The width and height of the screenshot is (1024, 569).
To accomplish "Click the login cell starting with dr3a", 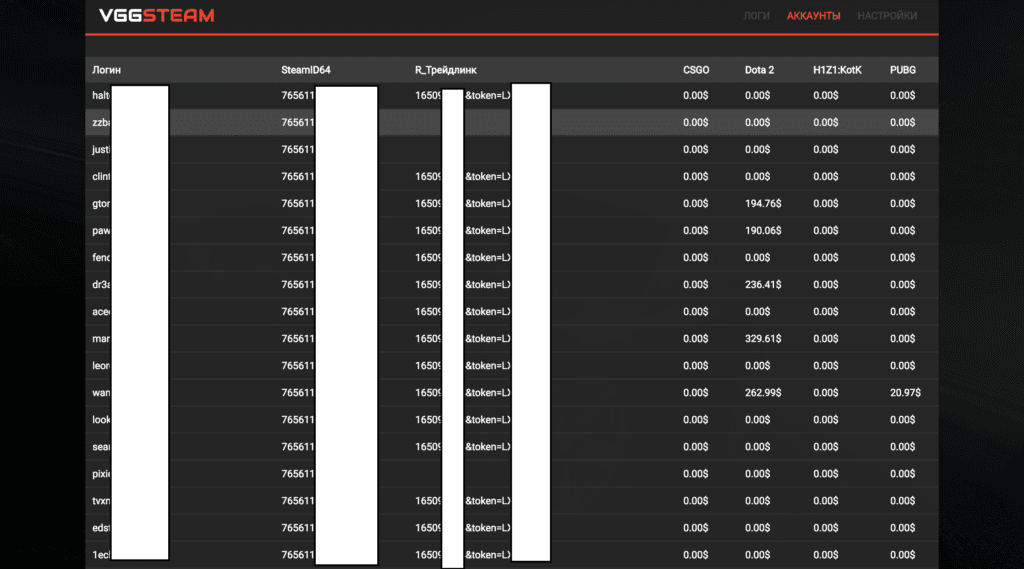I will 101,285.
